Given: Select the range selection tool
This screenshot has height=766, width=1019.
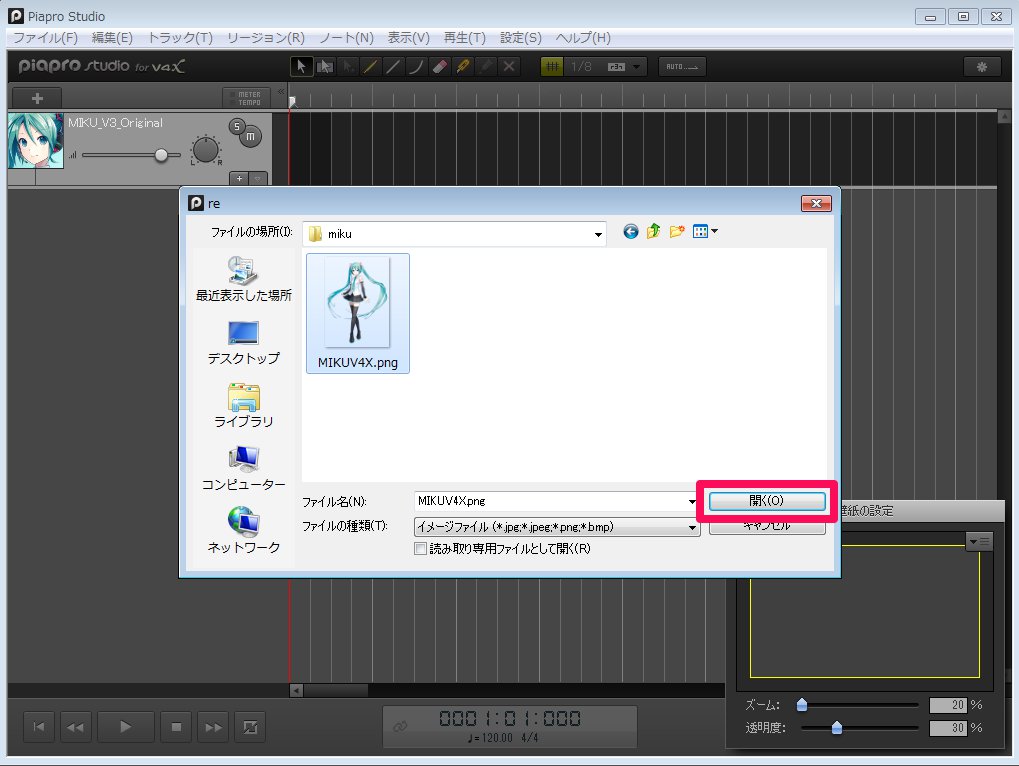Looking at the screenshot, I should (x=325, y=66).
